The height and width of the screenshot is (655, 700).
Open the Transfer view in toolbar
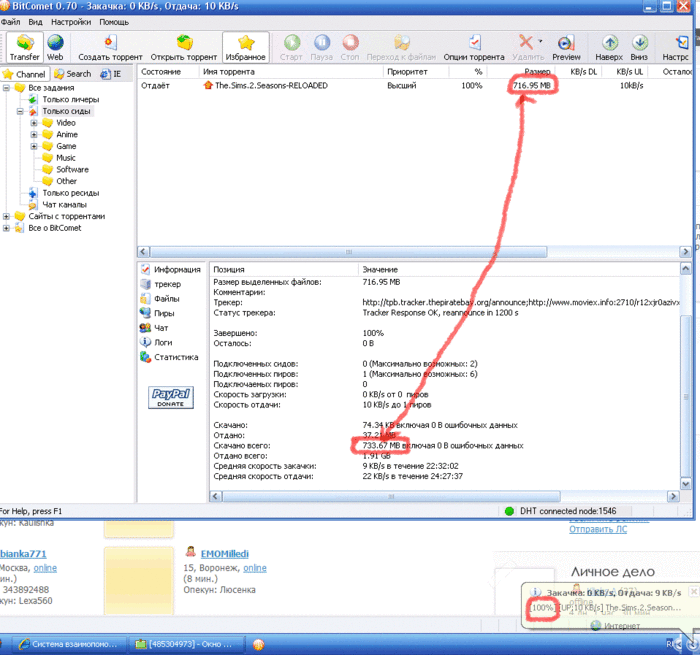pos(25,47)
